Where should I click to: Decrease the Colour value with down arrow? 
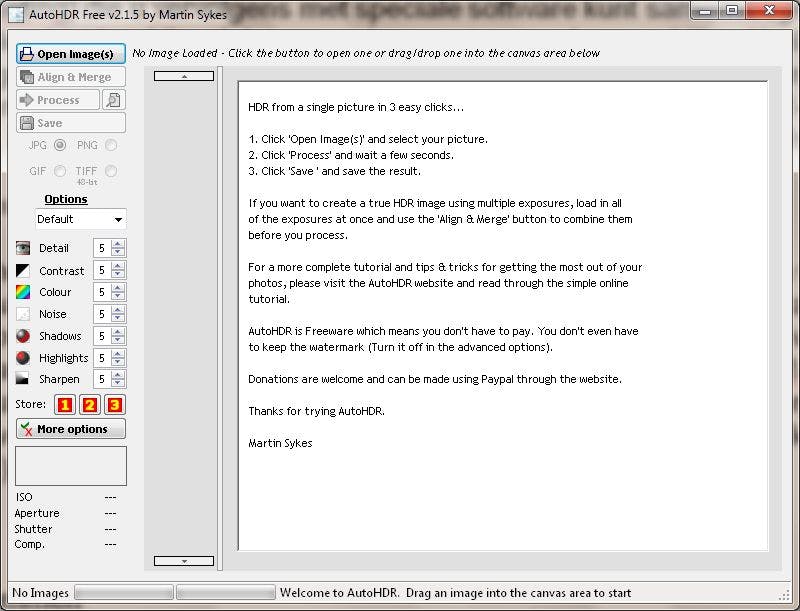[118, 296]
